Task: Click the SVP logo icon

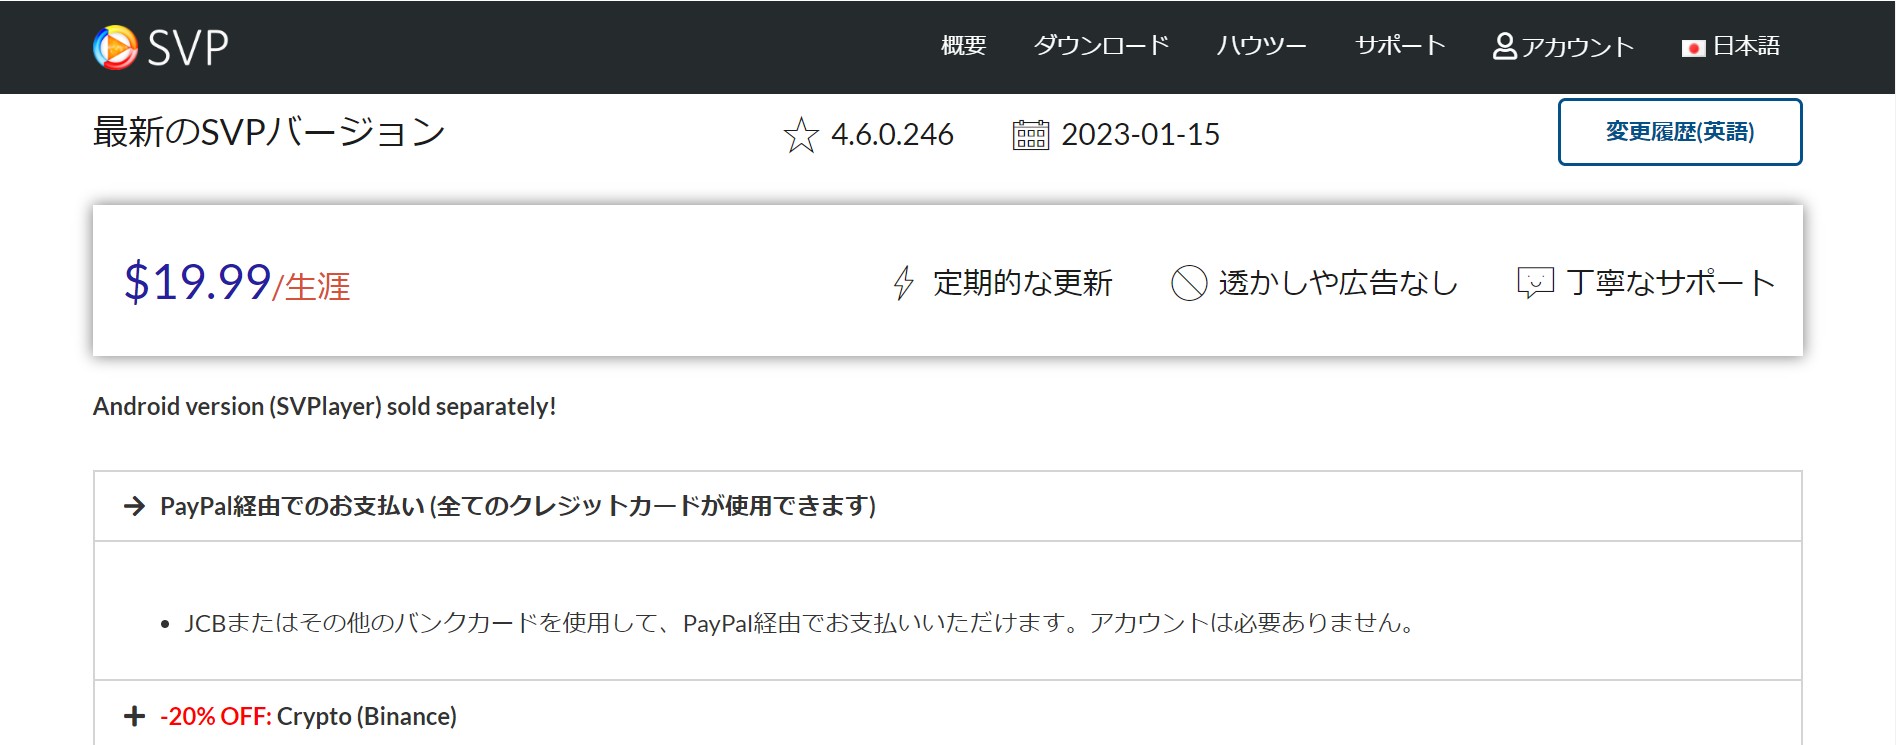Action: coord(115,47)
